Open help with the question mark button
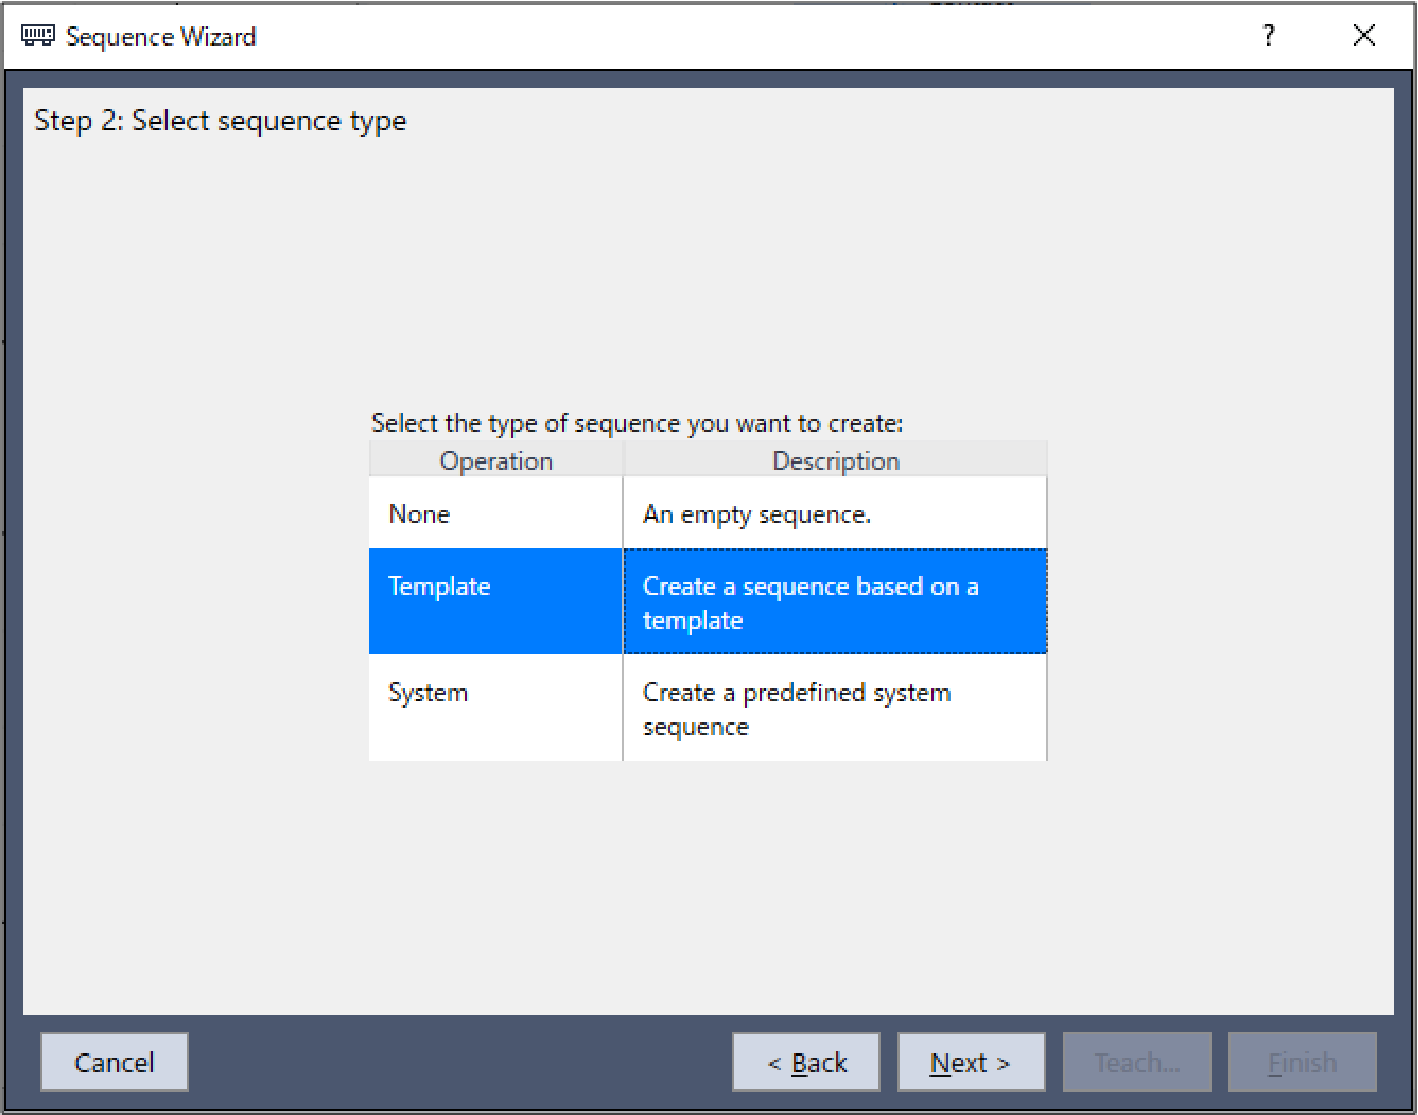 (x=1269, y=36)
